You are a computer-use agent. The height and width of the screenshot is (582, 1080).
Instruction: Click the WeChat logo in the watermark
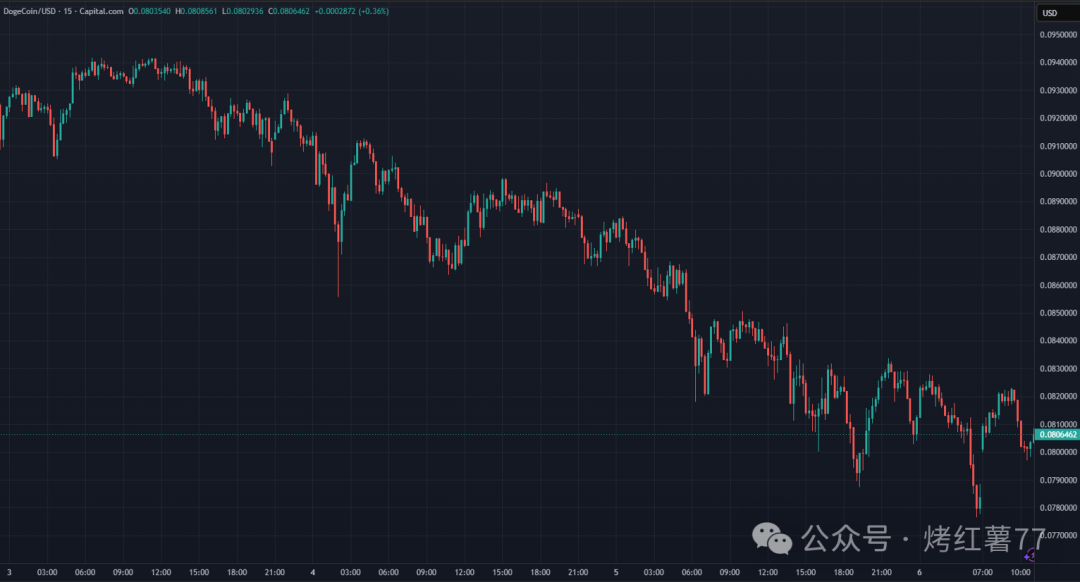pyautogui.click(x=772, y=538)
